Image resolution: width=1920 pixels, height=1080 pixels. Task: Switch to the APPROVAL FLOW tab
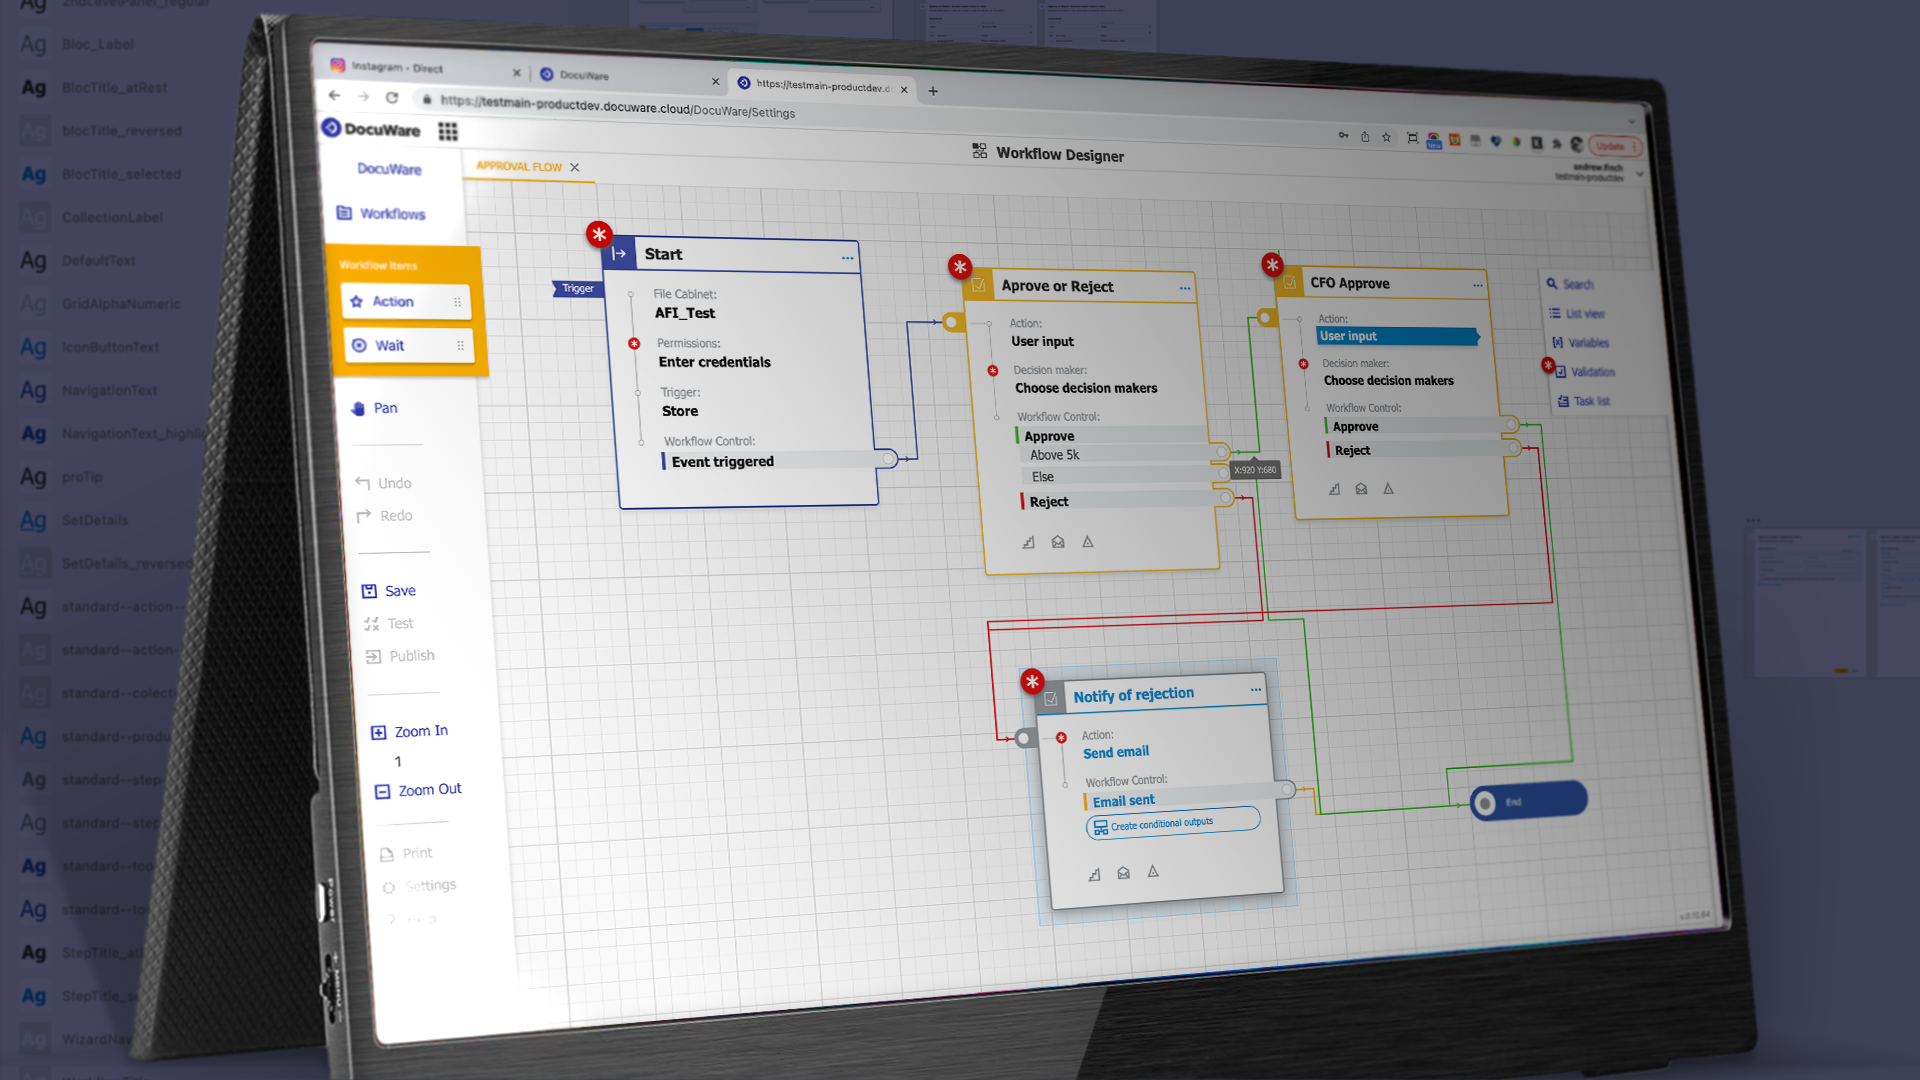518,167
